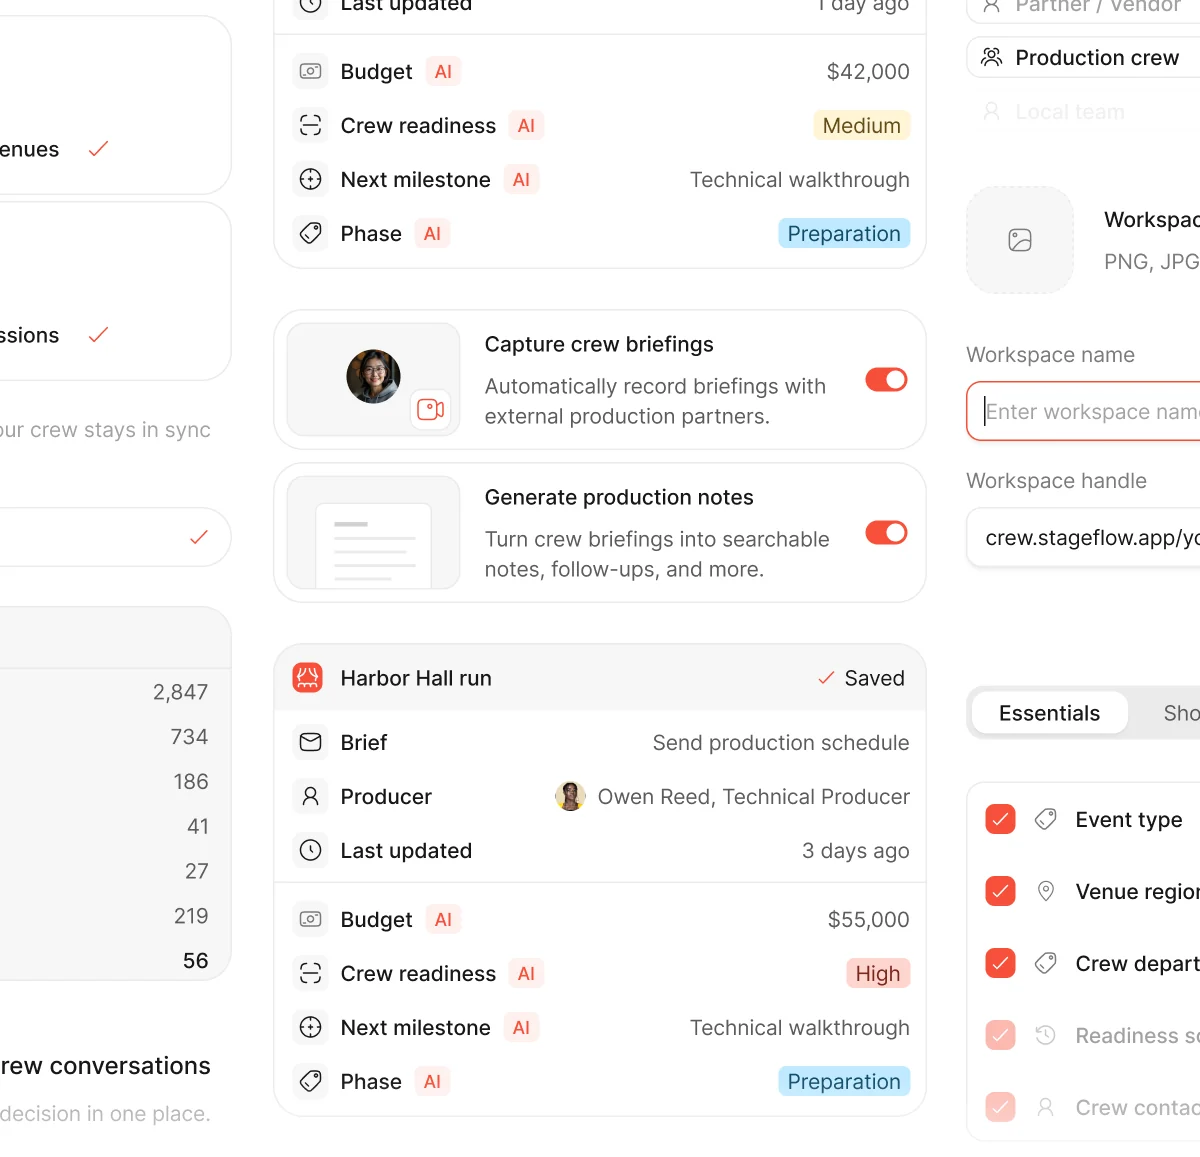Click the Harbor Hall Next milestone target icon
The image size is (1200, 1157).
coord(311,1027)
